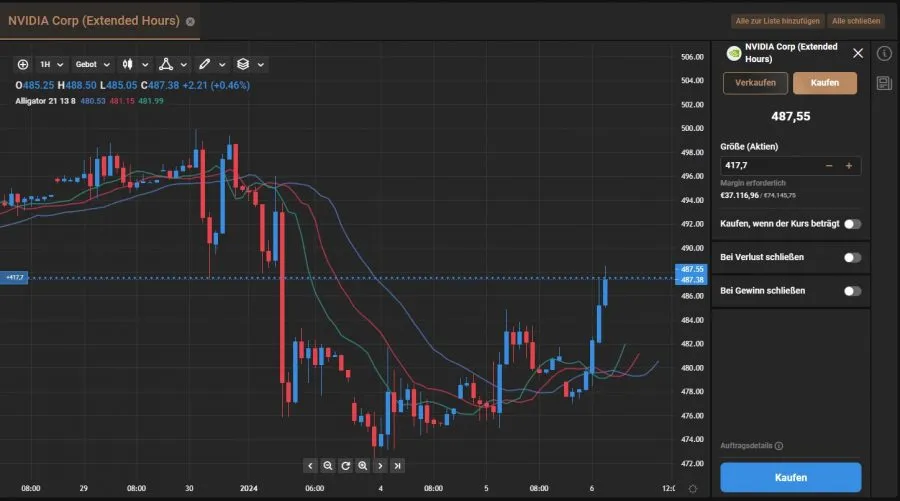
Task: Click the Auftragsdetails text
Action: (x=746, y=446)
